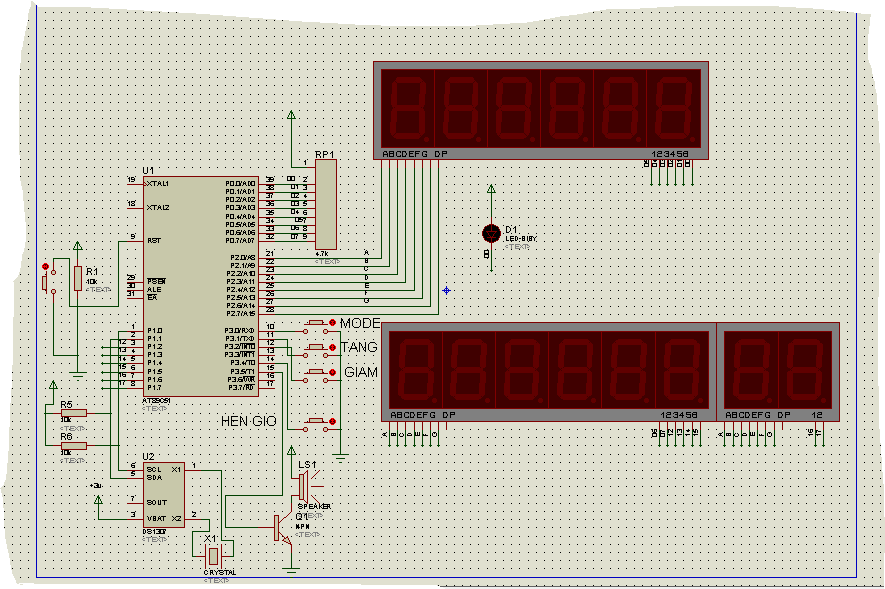Toggle the red latch dot of GIAM button
Viewport: 885px width, 589px height.
pyautogui.click(x=332, y=372)
